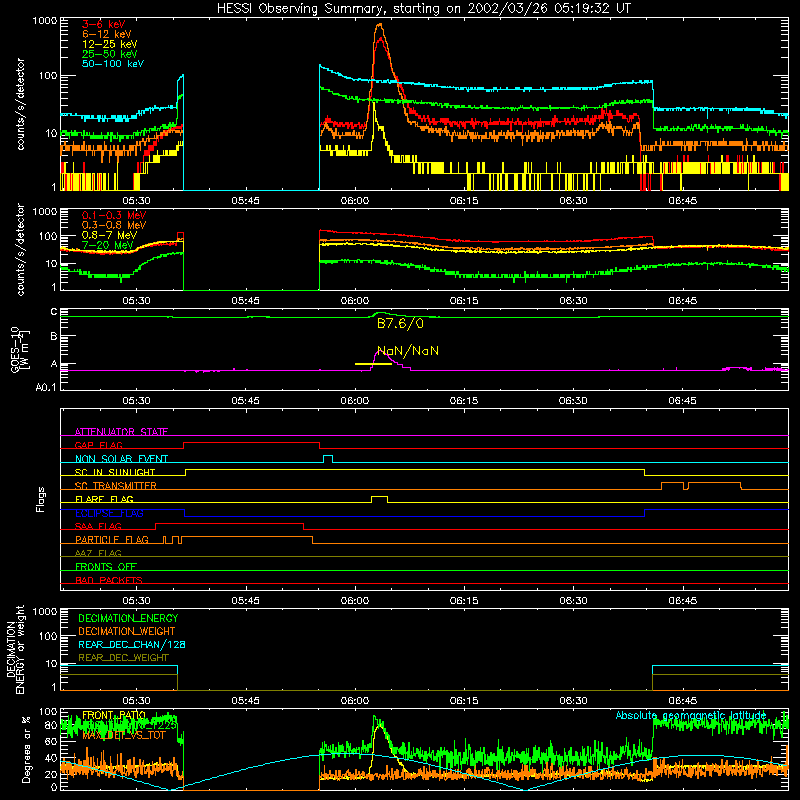Select the 25-50 keV legend label
800x800 pixels.
[110, 54]
